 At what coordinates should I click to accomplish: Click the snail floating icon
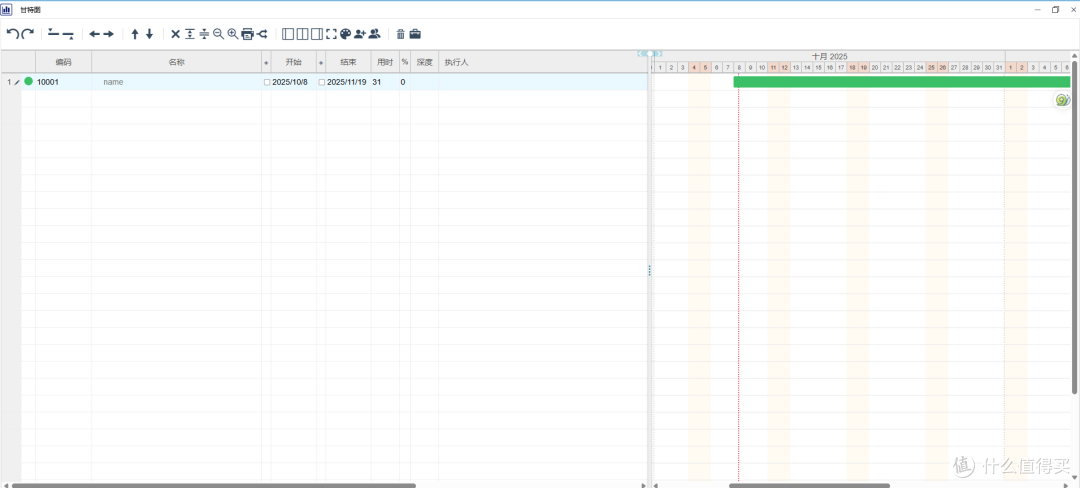point(1063,100)
